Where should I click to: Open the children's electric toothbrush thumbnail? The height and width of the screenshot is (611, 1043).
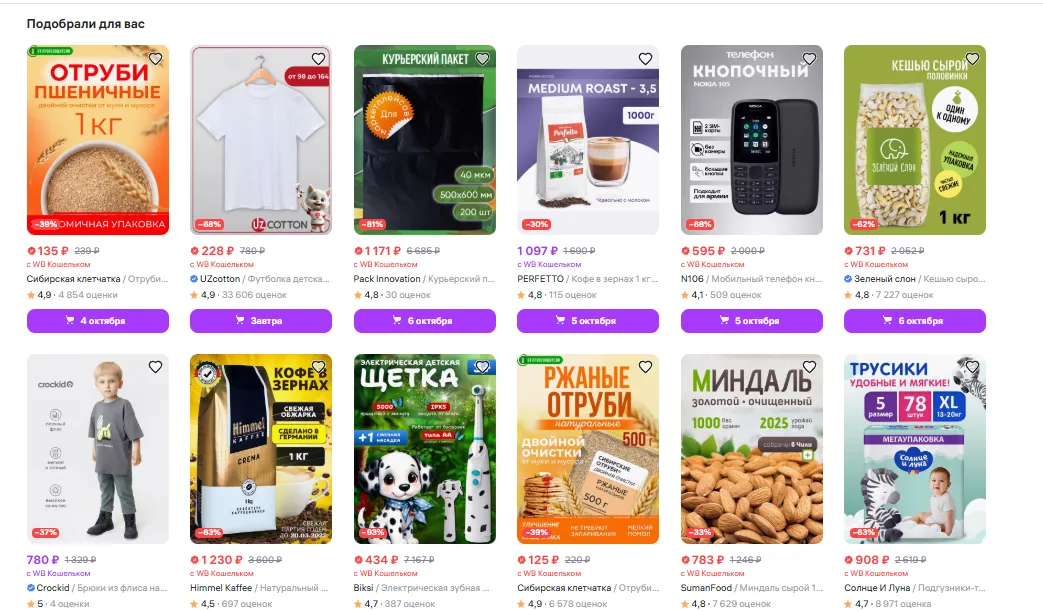tap(424, 449)
